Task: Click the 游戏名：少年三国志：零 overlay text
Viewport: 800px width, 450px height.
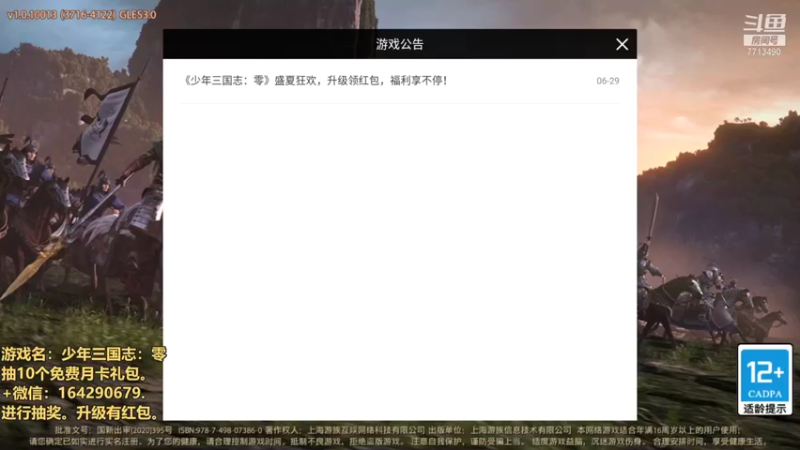Action: [84, 354]
